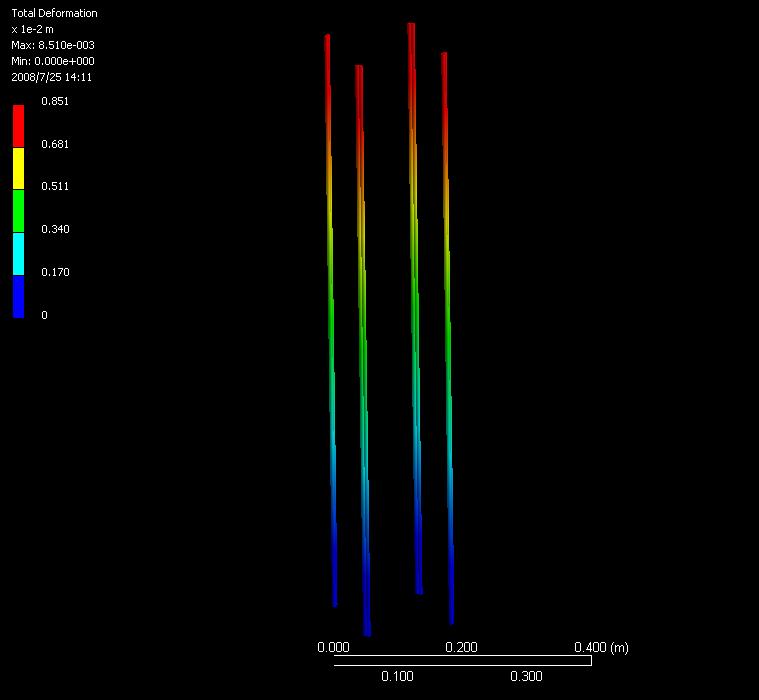759x700 pixels.
Task: Click the blue legend color band
Action: click(18, 297)
